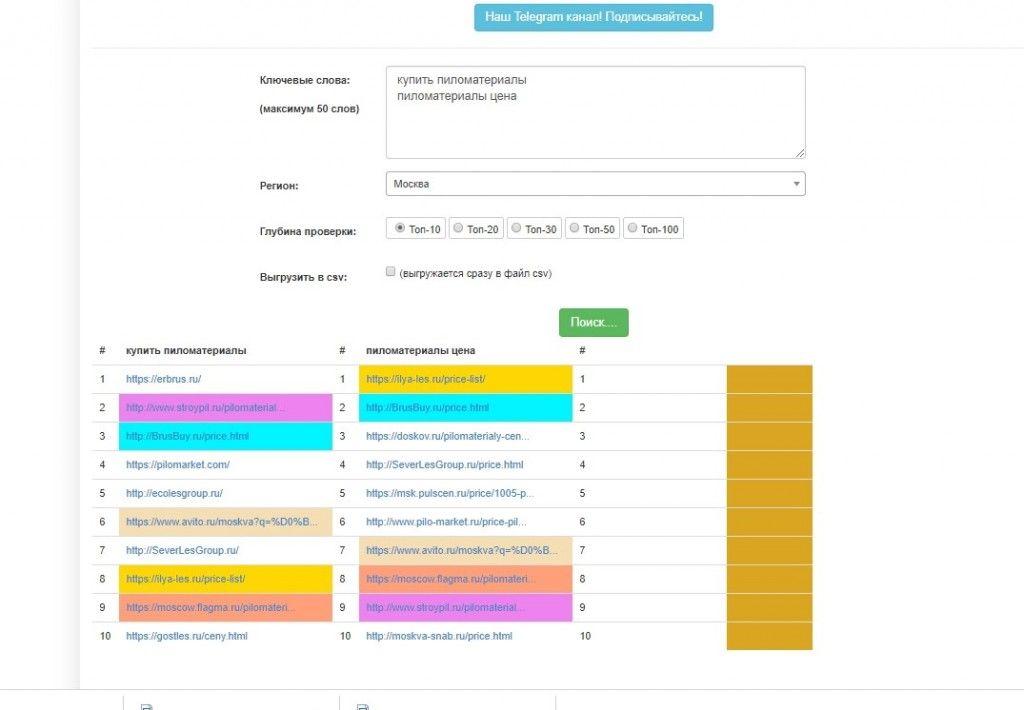Pick the Топ-100 depth option
1024x710 pixels.
632,228
